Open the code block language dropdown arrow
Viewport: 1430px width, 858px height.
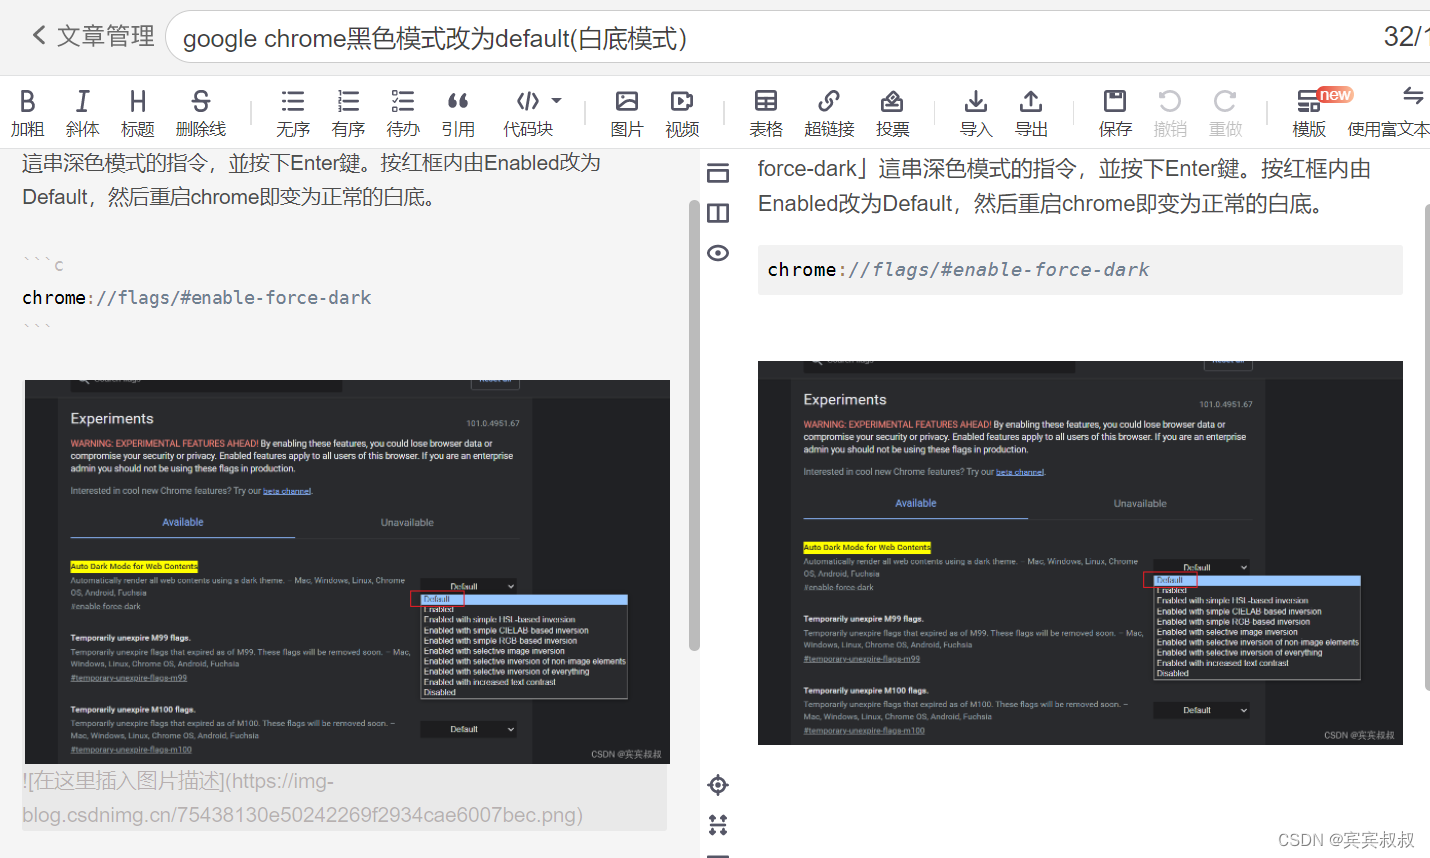click(x=557, y=101)
